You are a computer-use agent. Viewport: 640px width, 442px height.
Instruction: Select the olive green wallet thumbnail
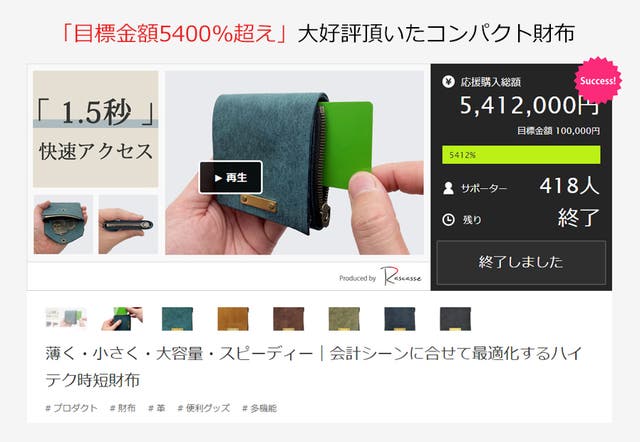pos(344,318)
